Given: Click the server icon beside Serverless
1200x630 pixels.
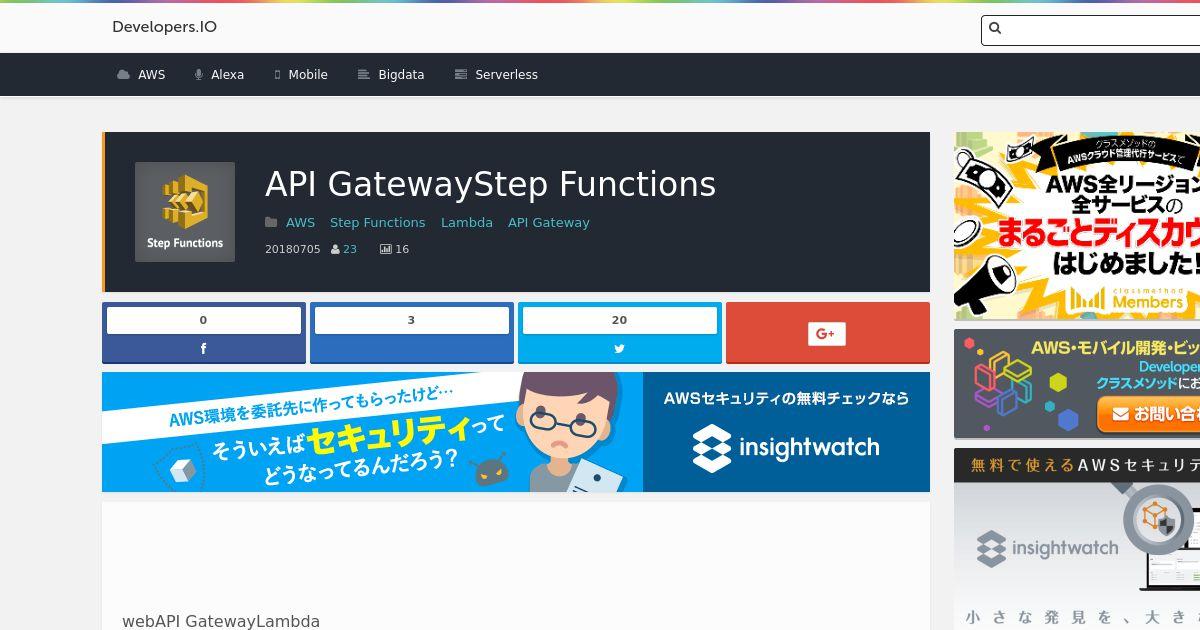Looking at the screenshot, I should point(461,75).
